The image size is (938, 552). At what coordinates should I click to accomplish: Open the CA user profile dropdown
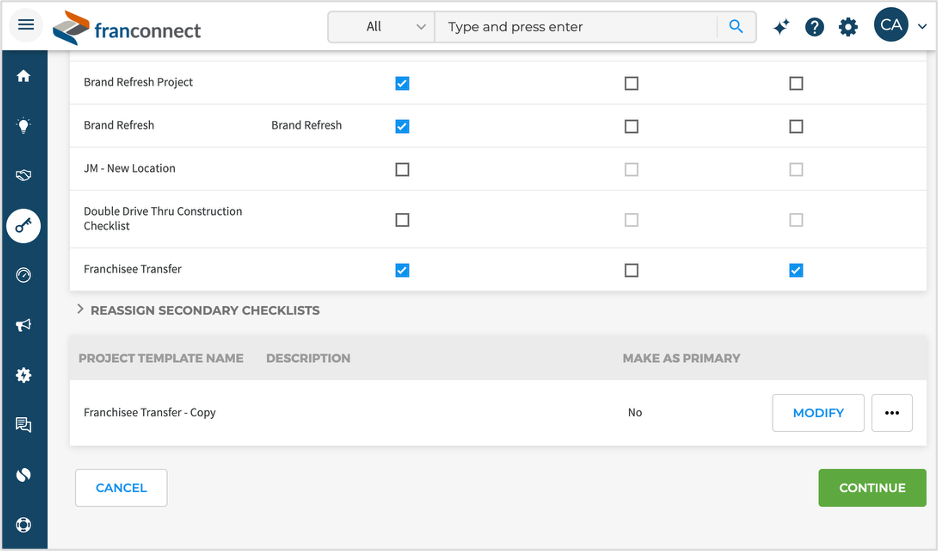(901, 26)
